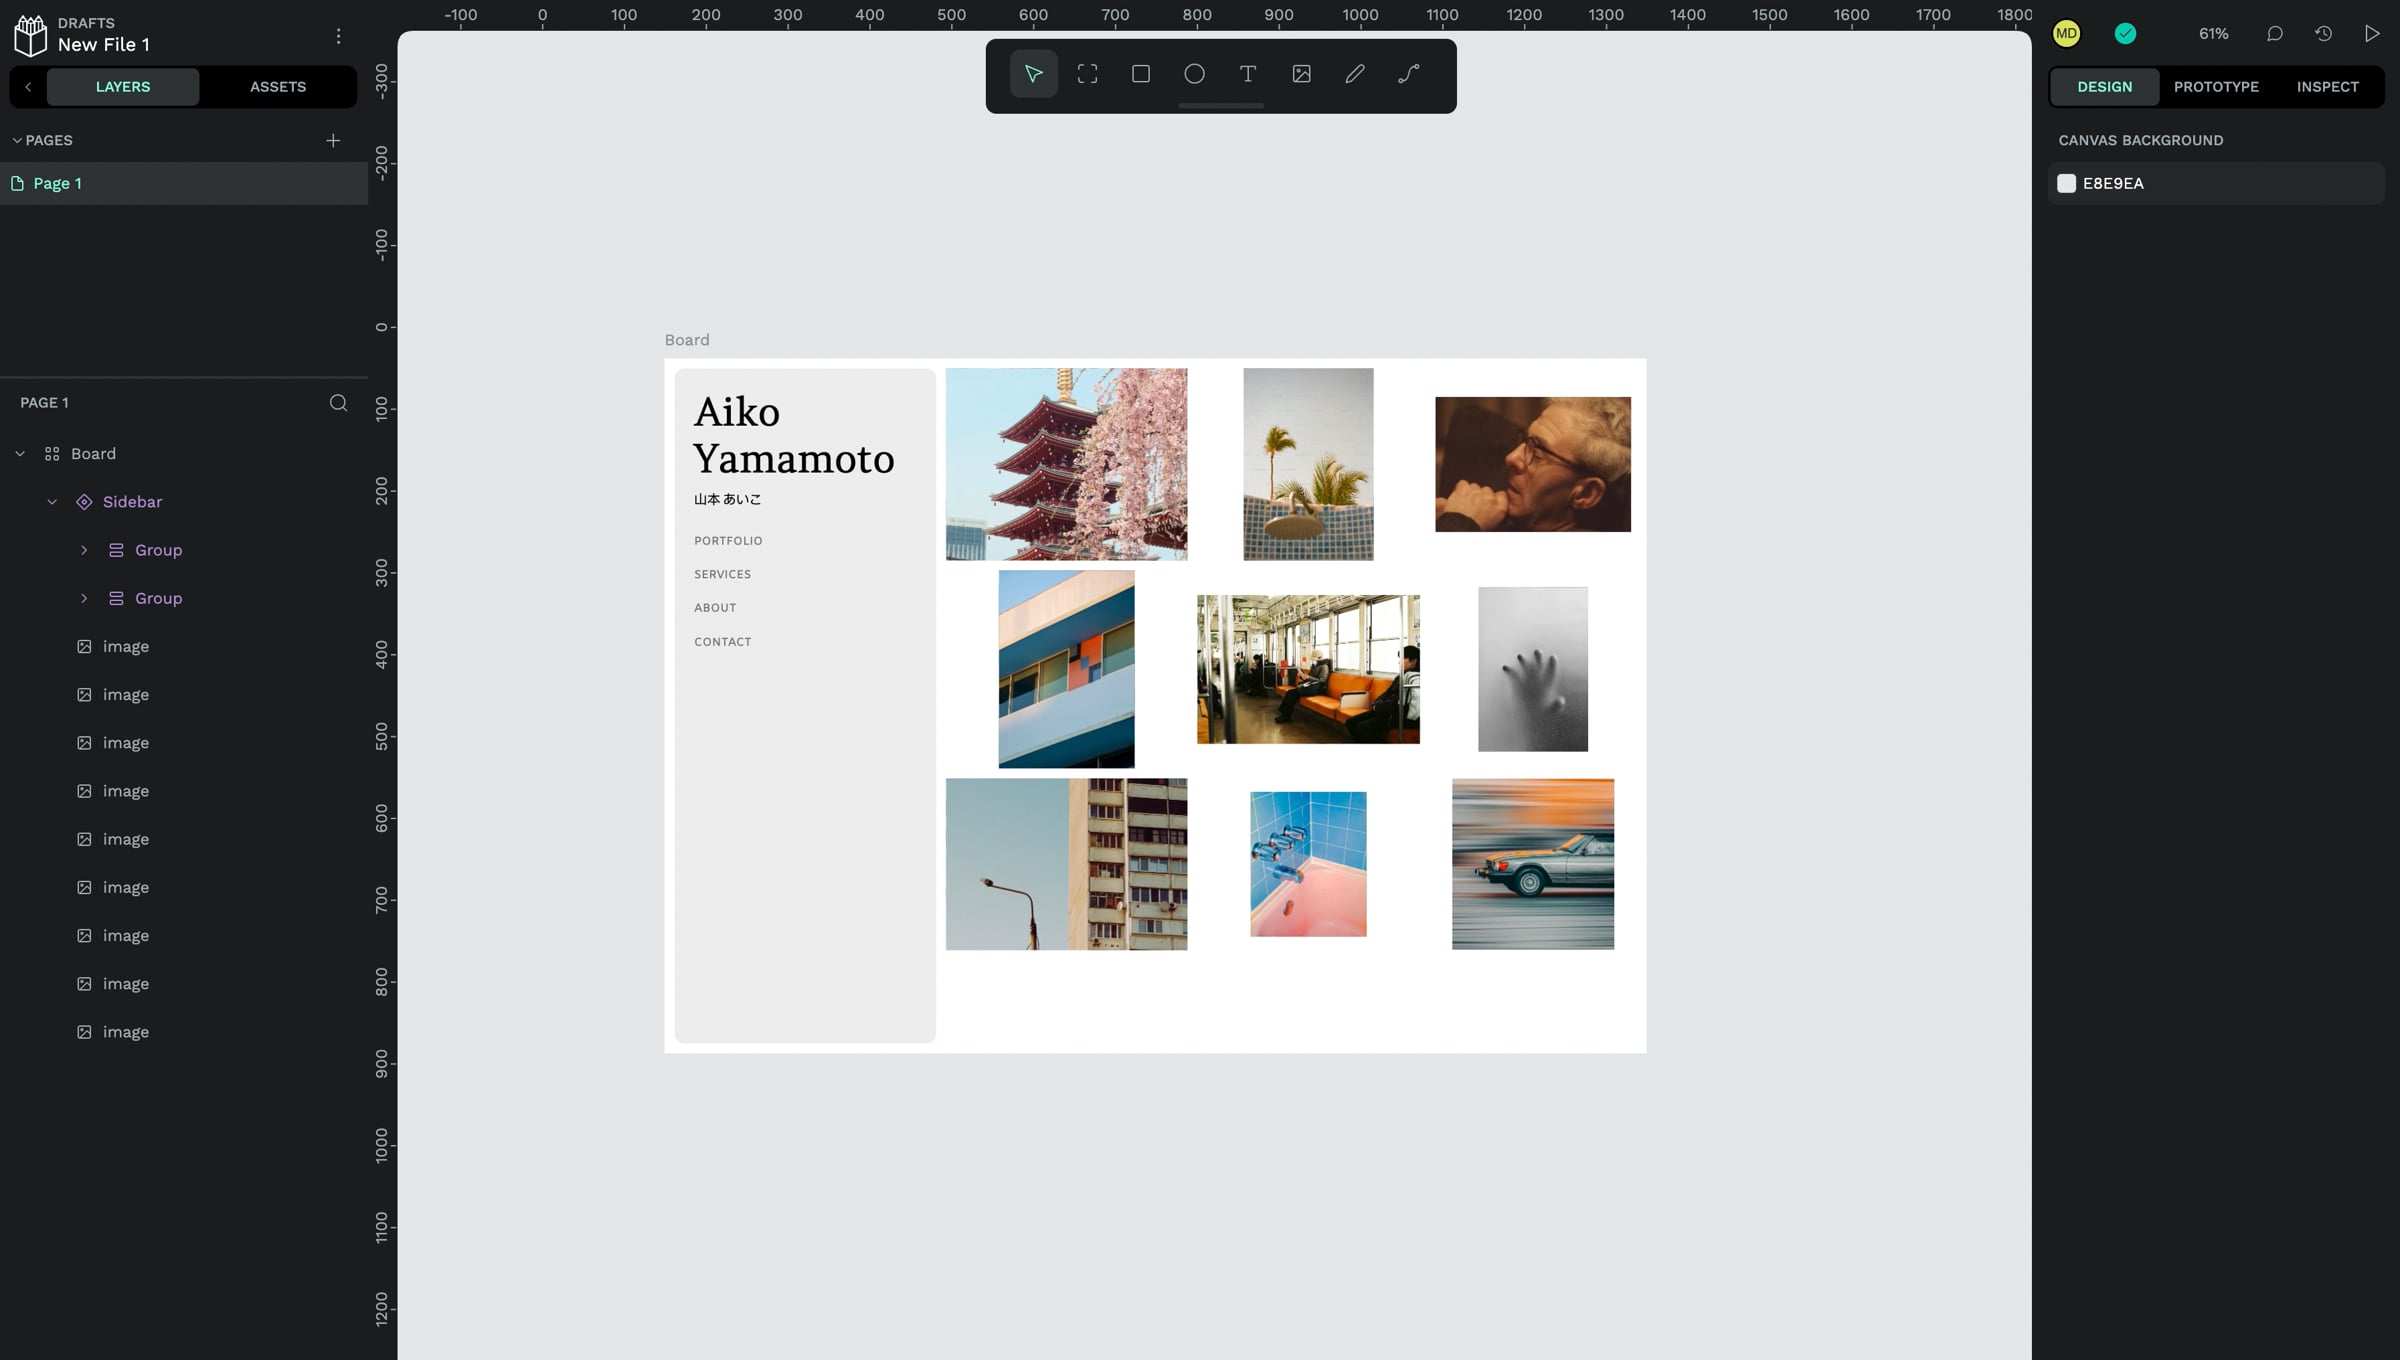Select the Image insert tool
Image resolution: width=2400 pixels, height=1360 pixels.
click(1301, 74)
